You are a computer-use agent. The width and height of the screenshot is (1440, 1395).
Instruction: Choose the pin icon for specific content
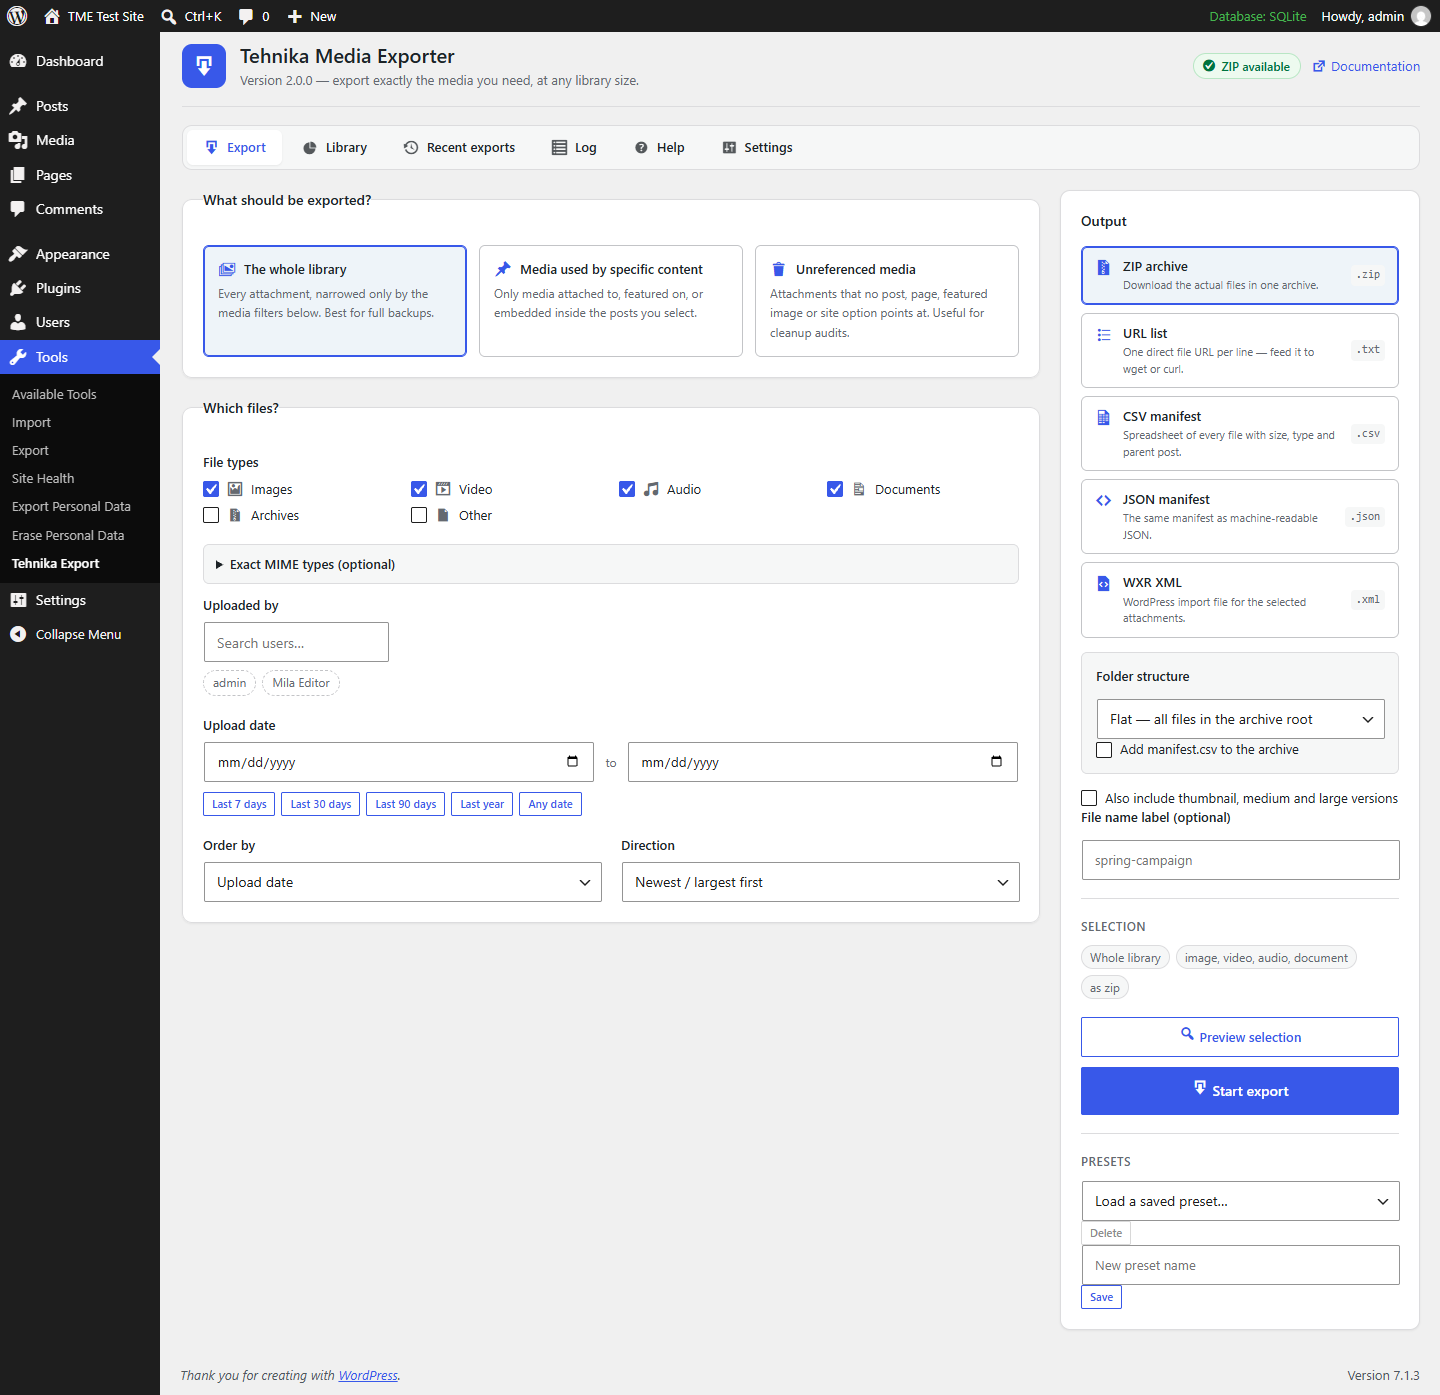tap(503, 269)
